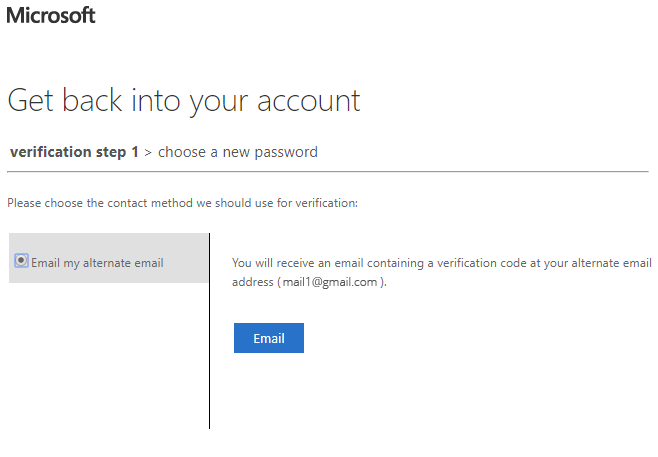The image size is (658, 457).
Task: Click the word 'account' in the heading
Action: pyautogui.click(x=308, y=101)
